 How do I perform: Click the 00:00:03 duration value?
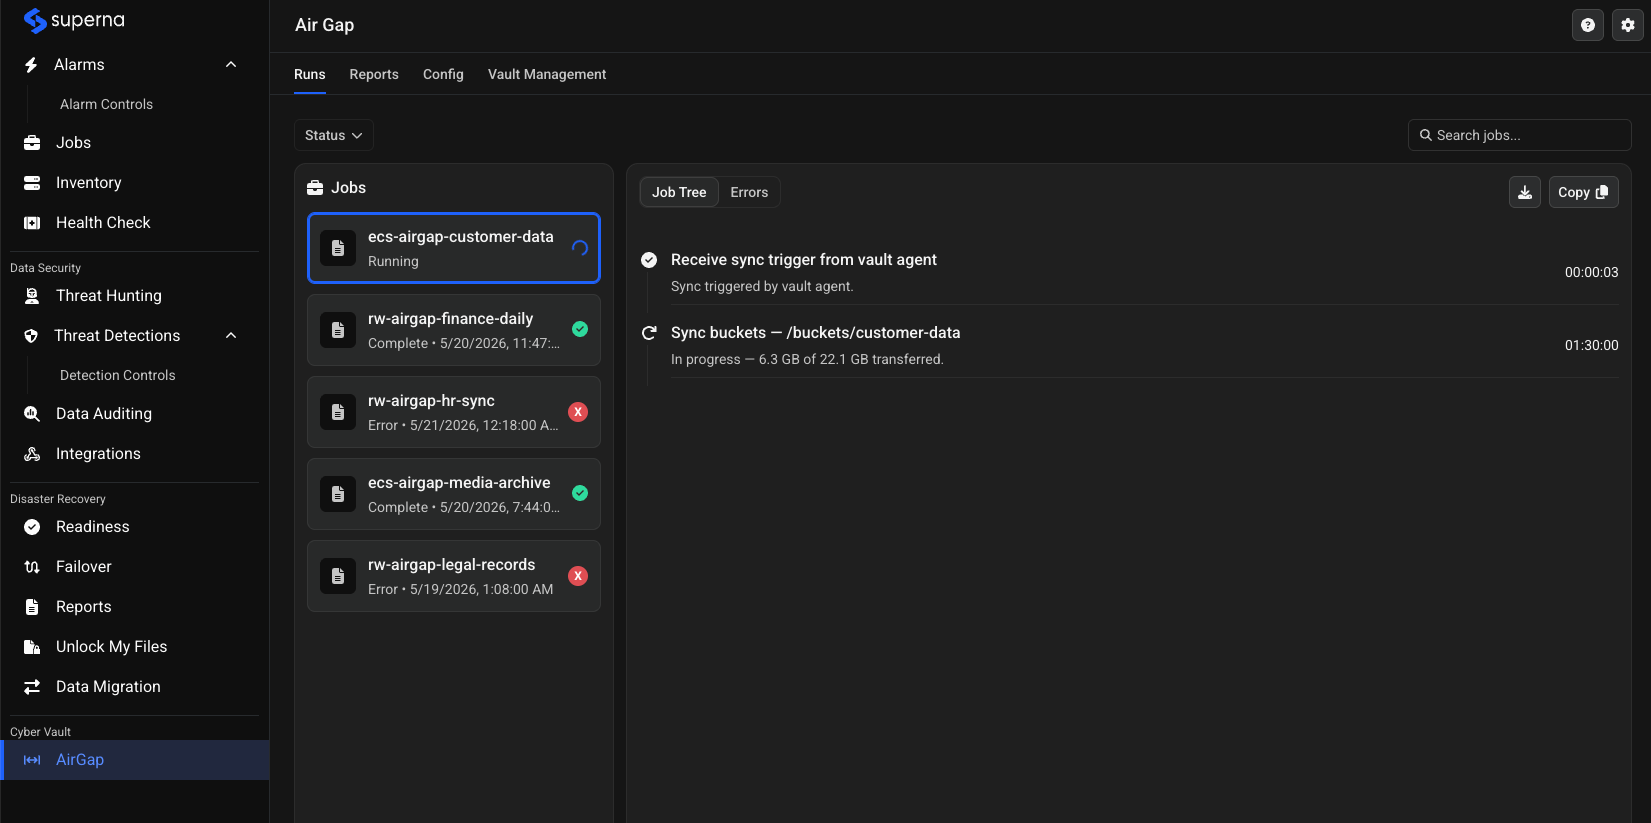point(1592,272)
